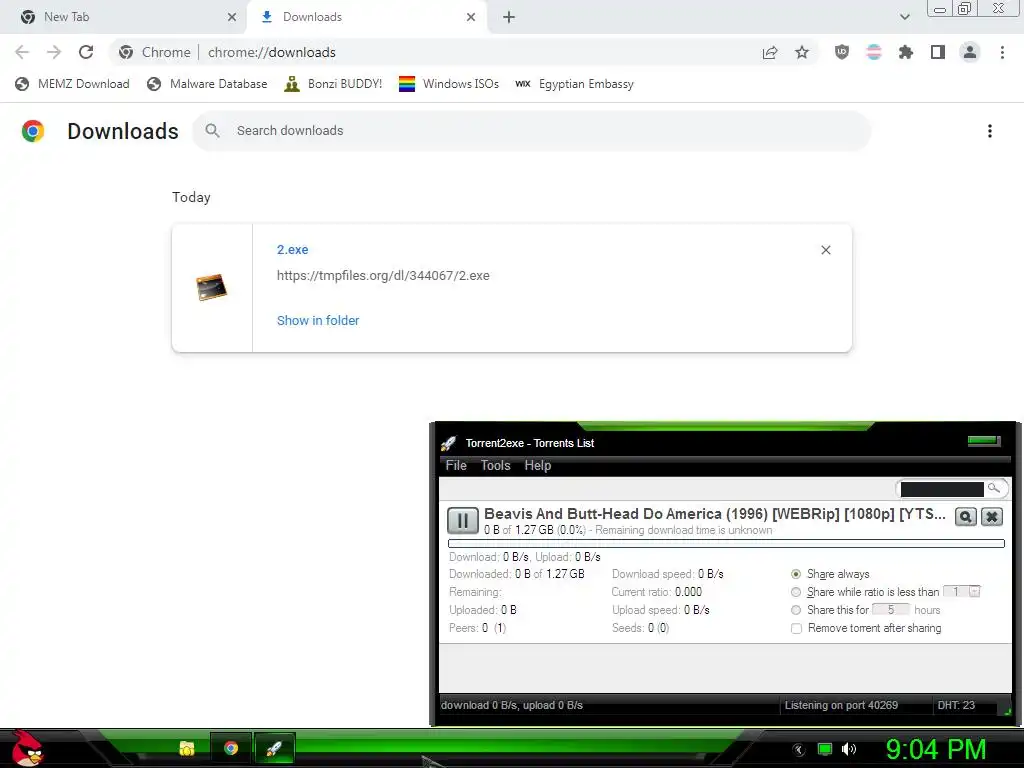The width and height of the screenshot is (1024, 768).
Task: Select Share this for hours option
Action: point(795,610)
